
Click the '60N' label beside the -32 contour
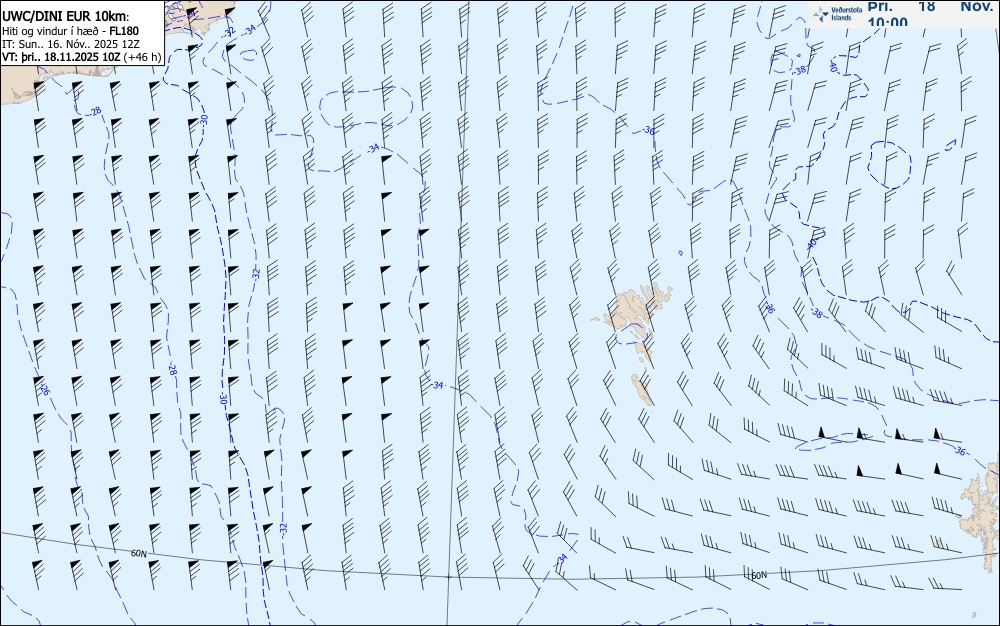tap(139, 553)
